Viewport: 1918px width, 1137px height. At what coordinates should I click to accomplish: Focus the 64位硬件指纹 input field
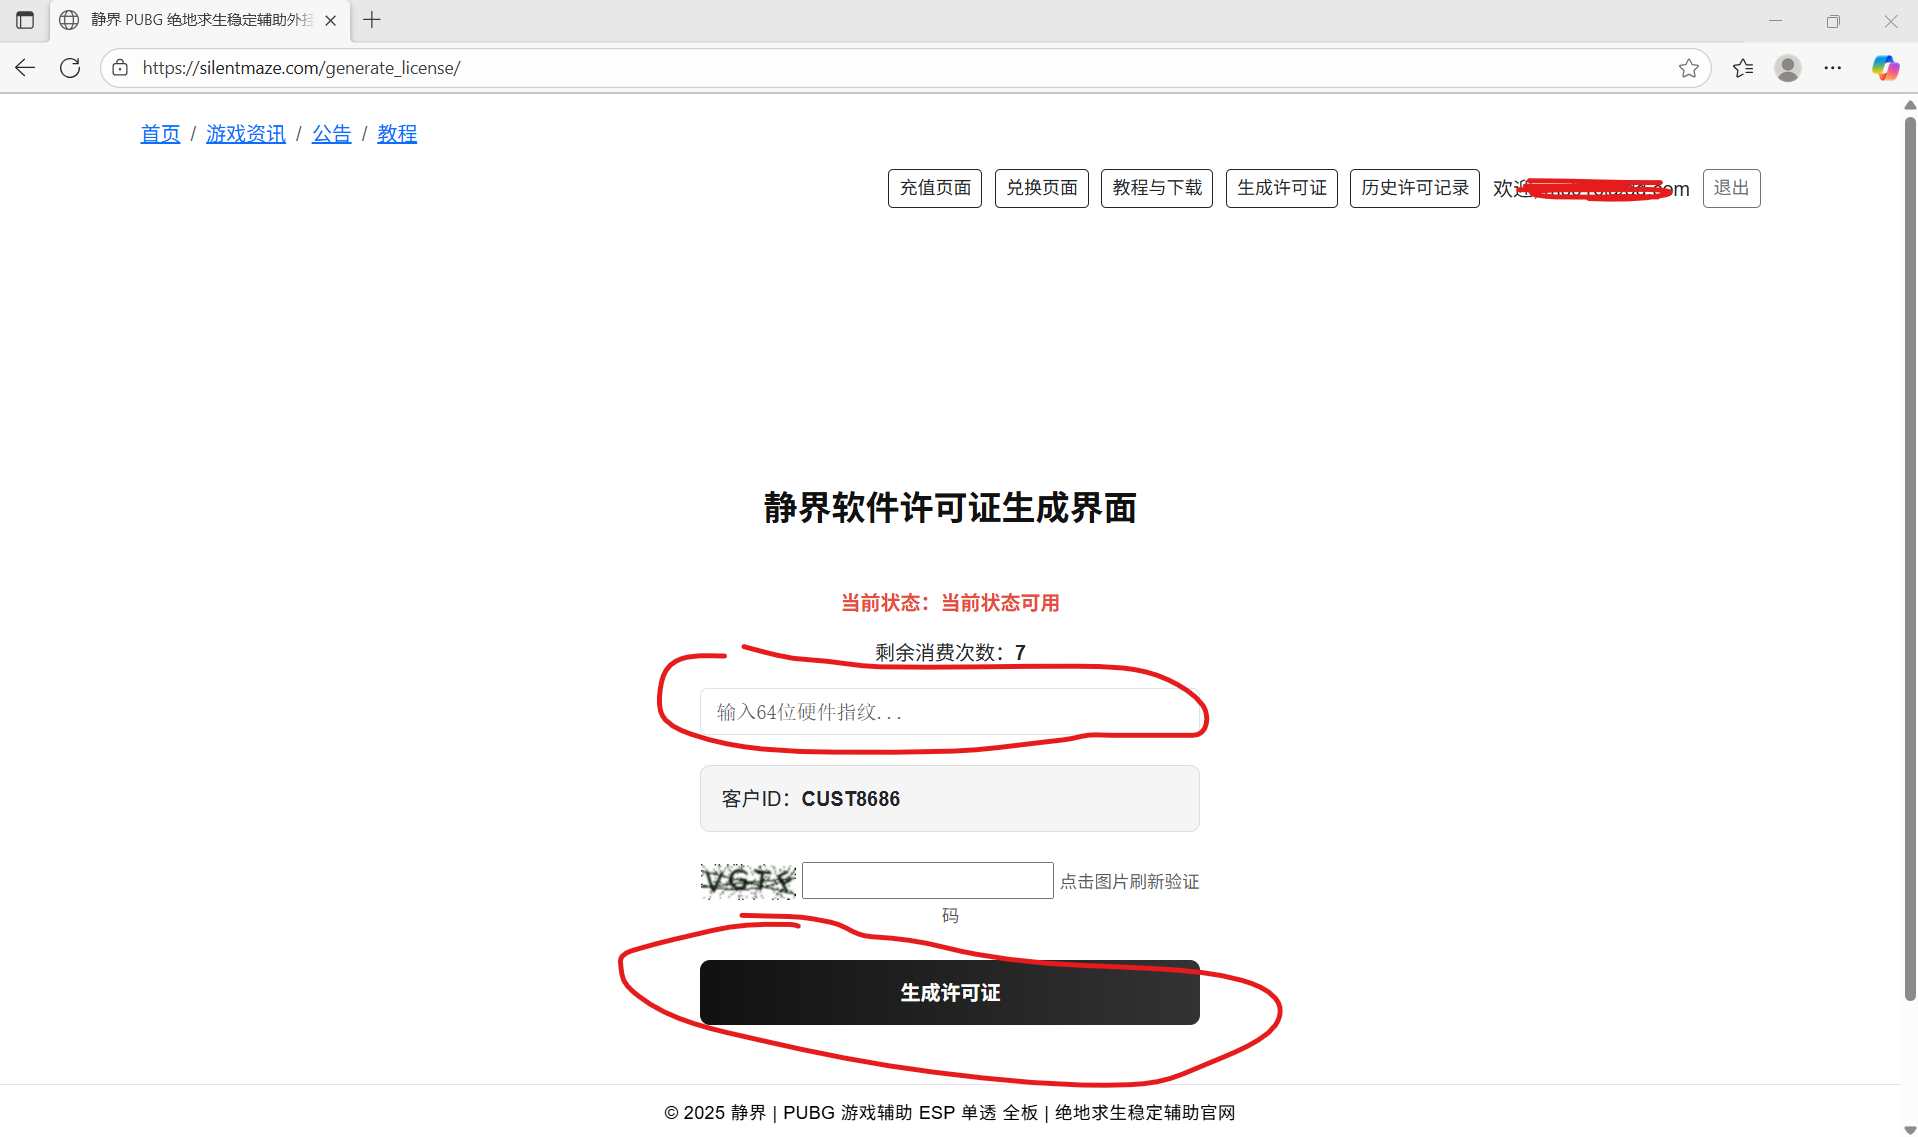pyautogui.click(x=948, y=711)
